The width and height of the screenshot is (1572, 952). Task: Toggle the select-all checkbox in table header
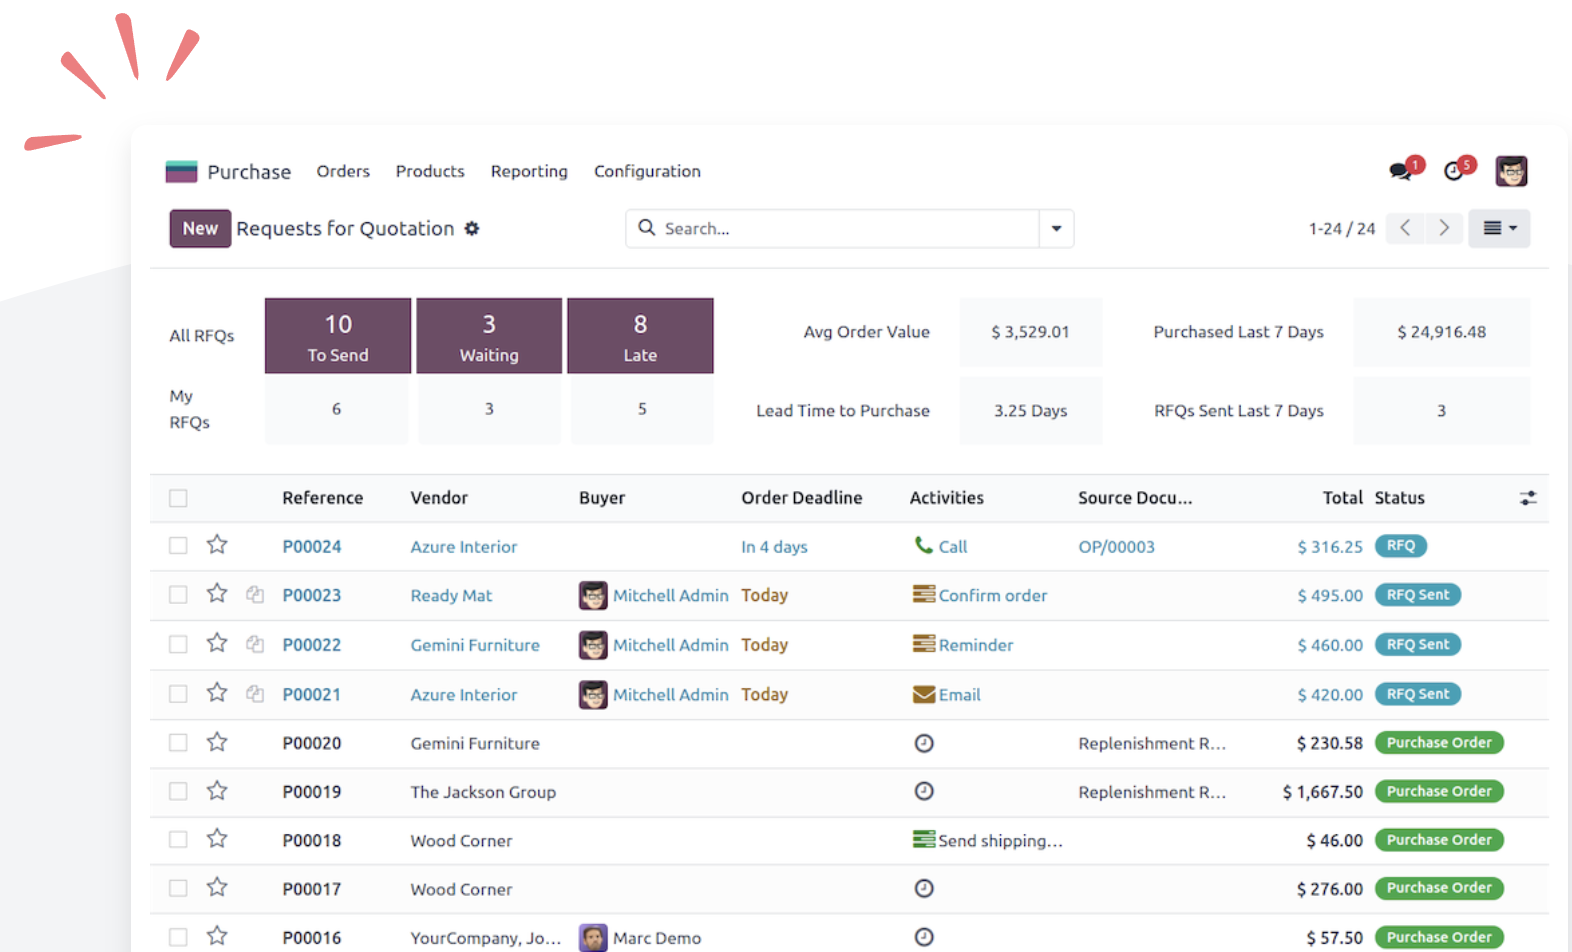point(178,498)
